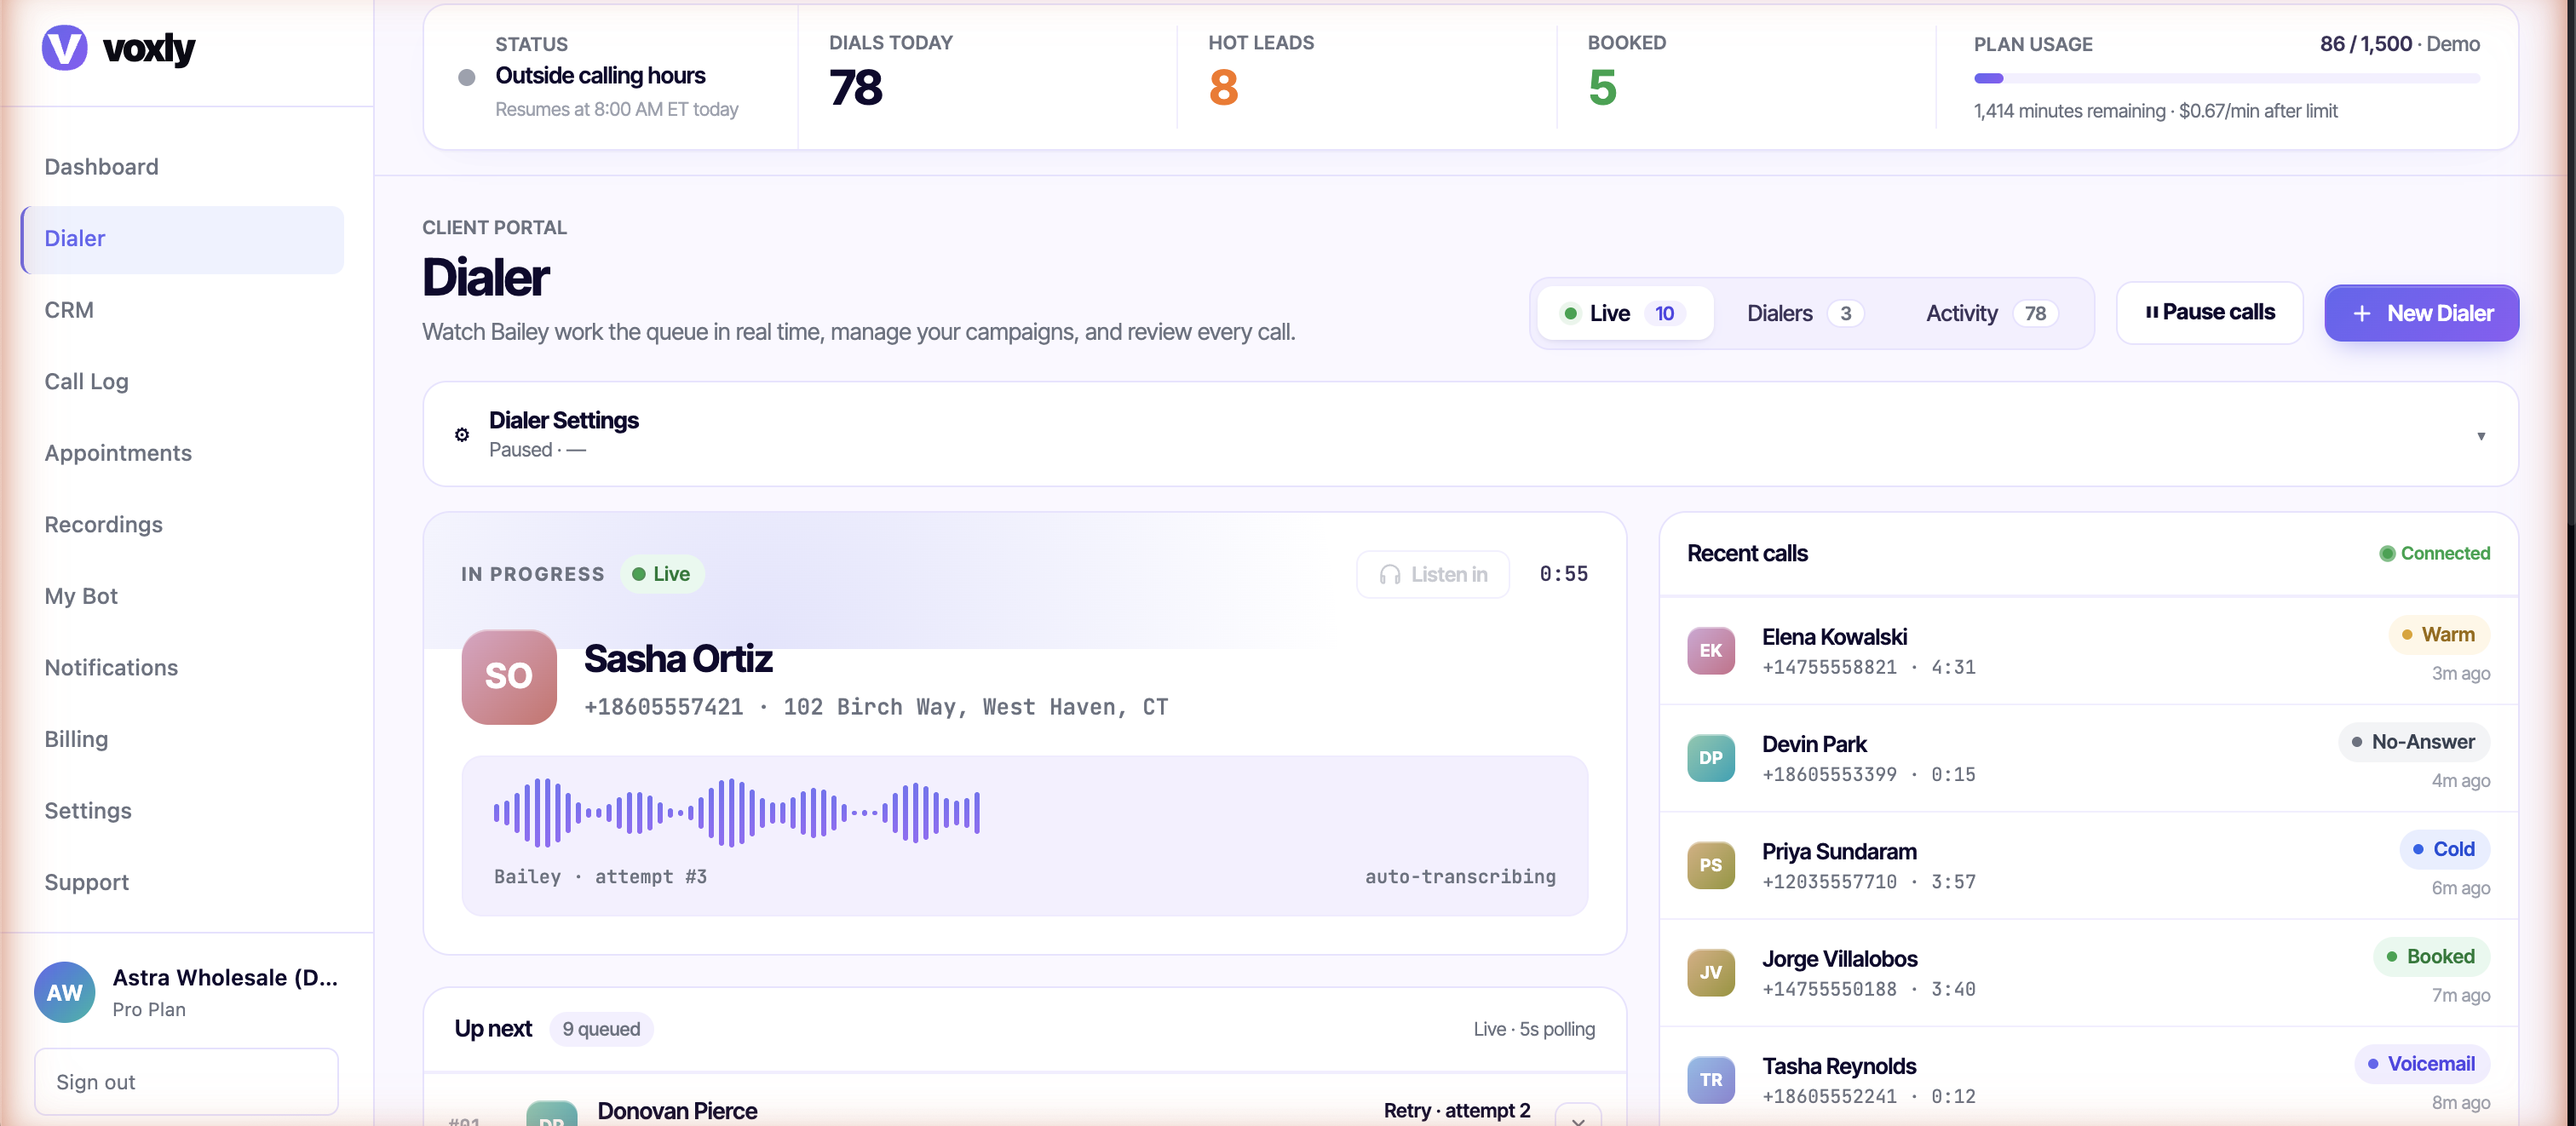Viewport: 2576px width, 1126px height.
Task: Click the green Connected status indicator
Action: 2434,553
